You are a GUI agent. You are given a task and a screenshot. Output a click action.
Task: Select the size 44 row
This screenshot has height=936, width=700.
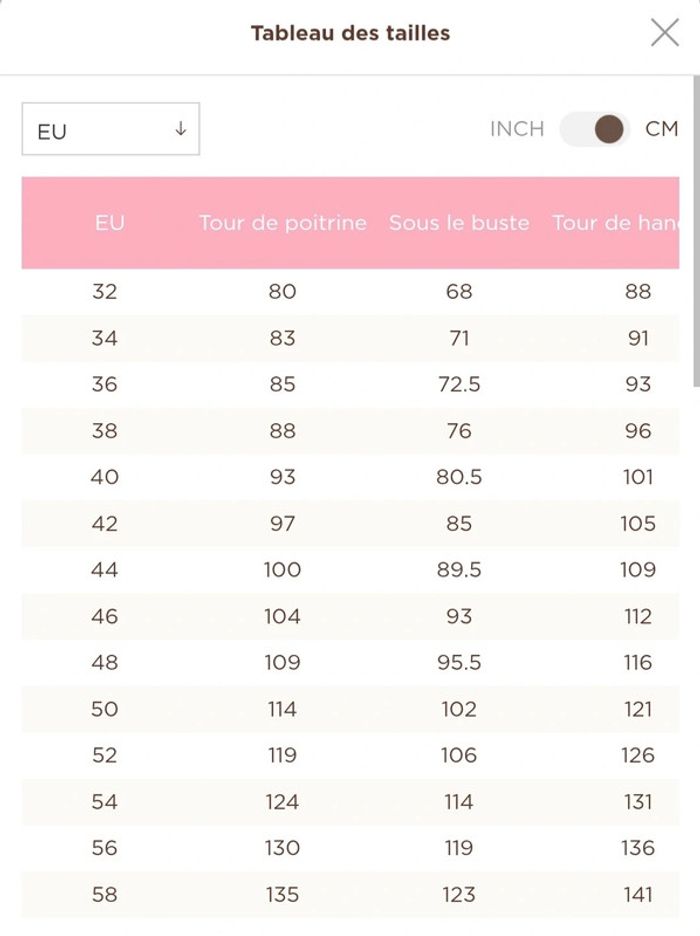pyautogui.click(x=350, y=569)
